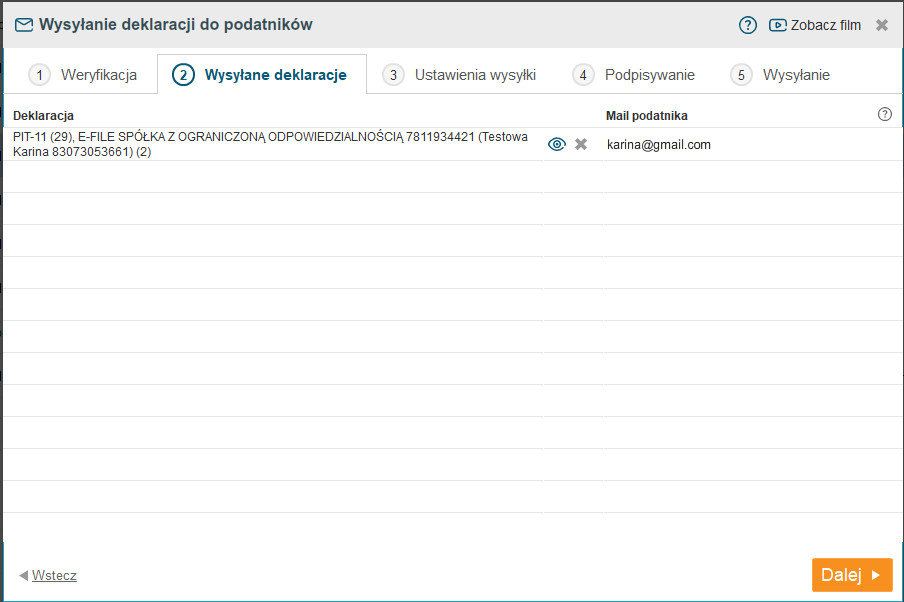Click the Mail podatnika column header
This screenshot has width=904, height=602.
click(646, 116)
